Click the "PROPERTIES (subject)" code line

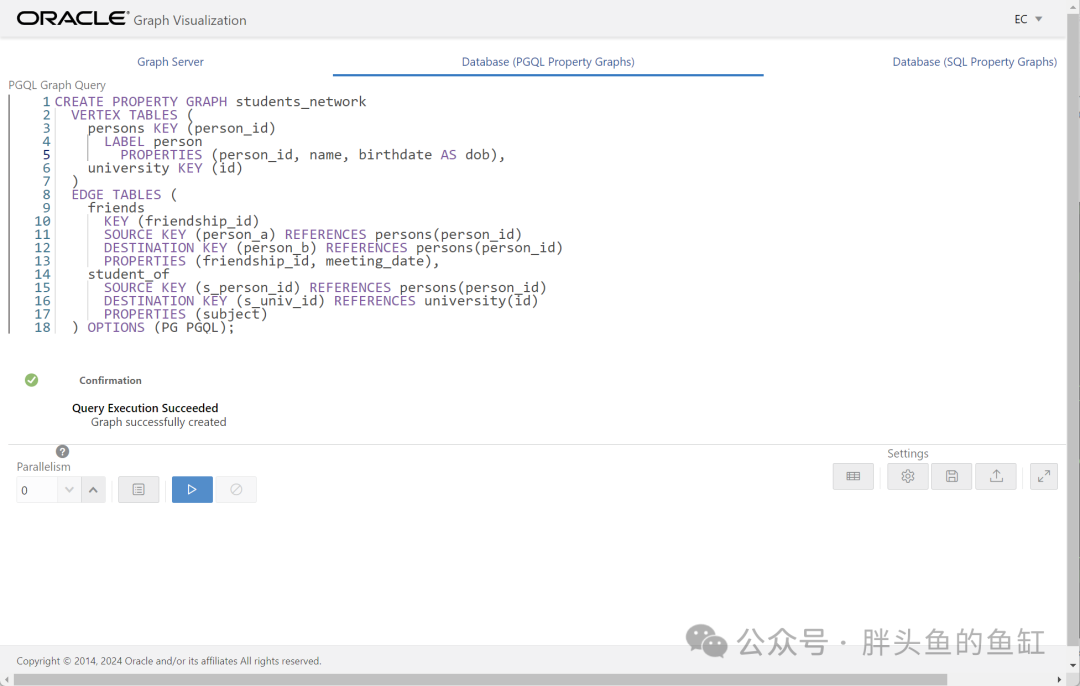coord(186,314)
